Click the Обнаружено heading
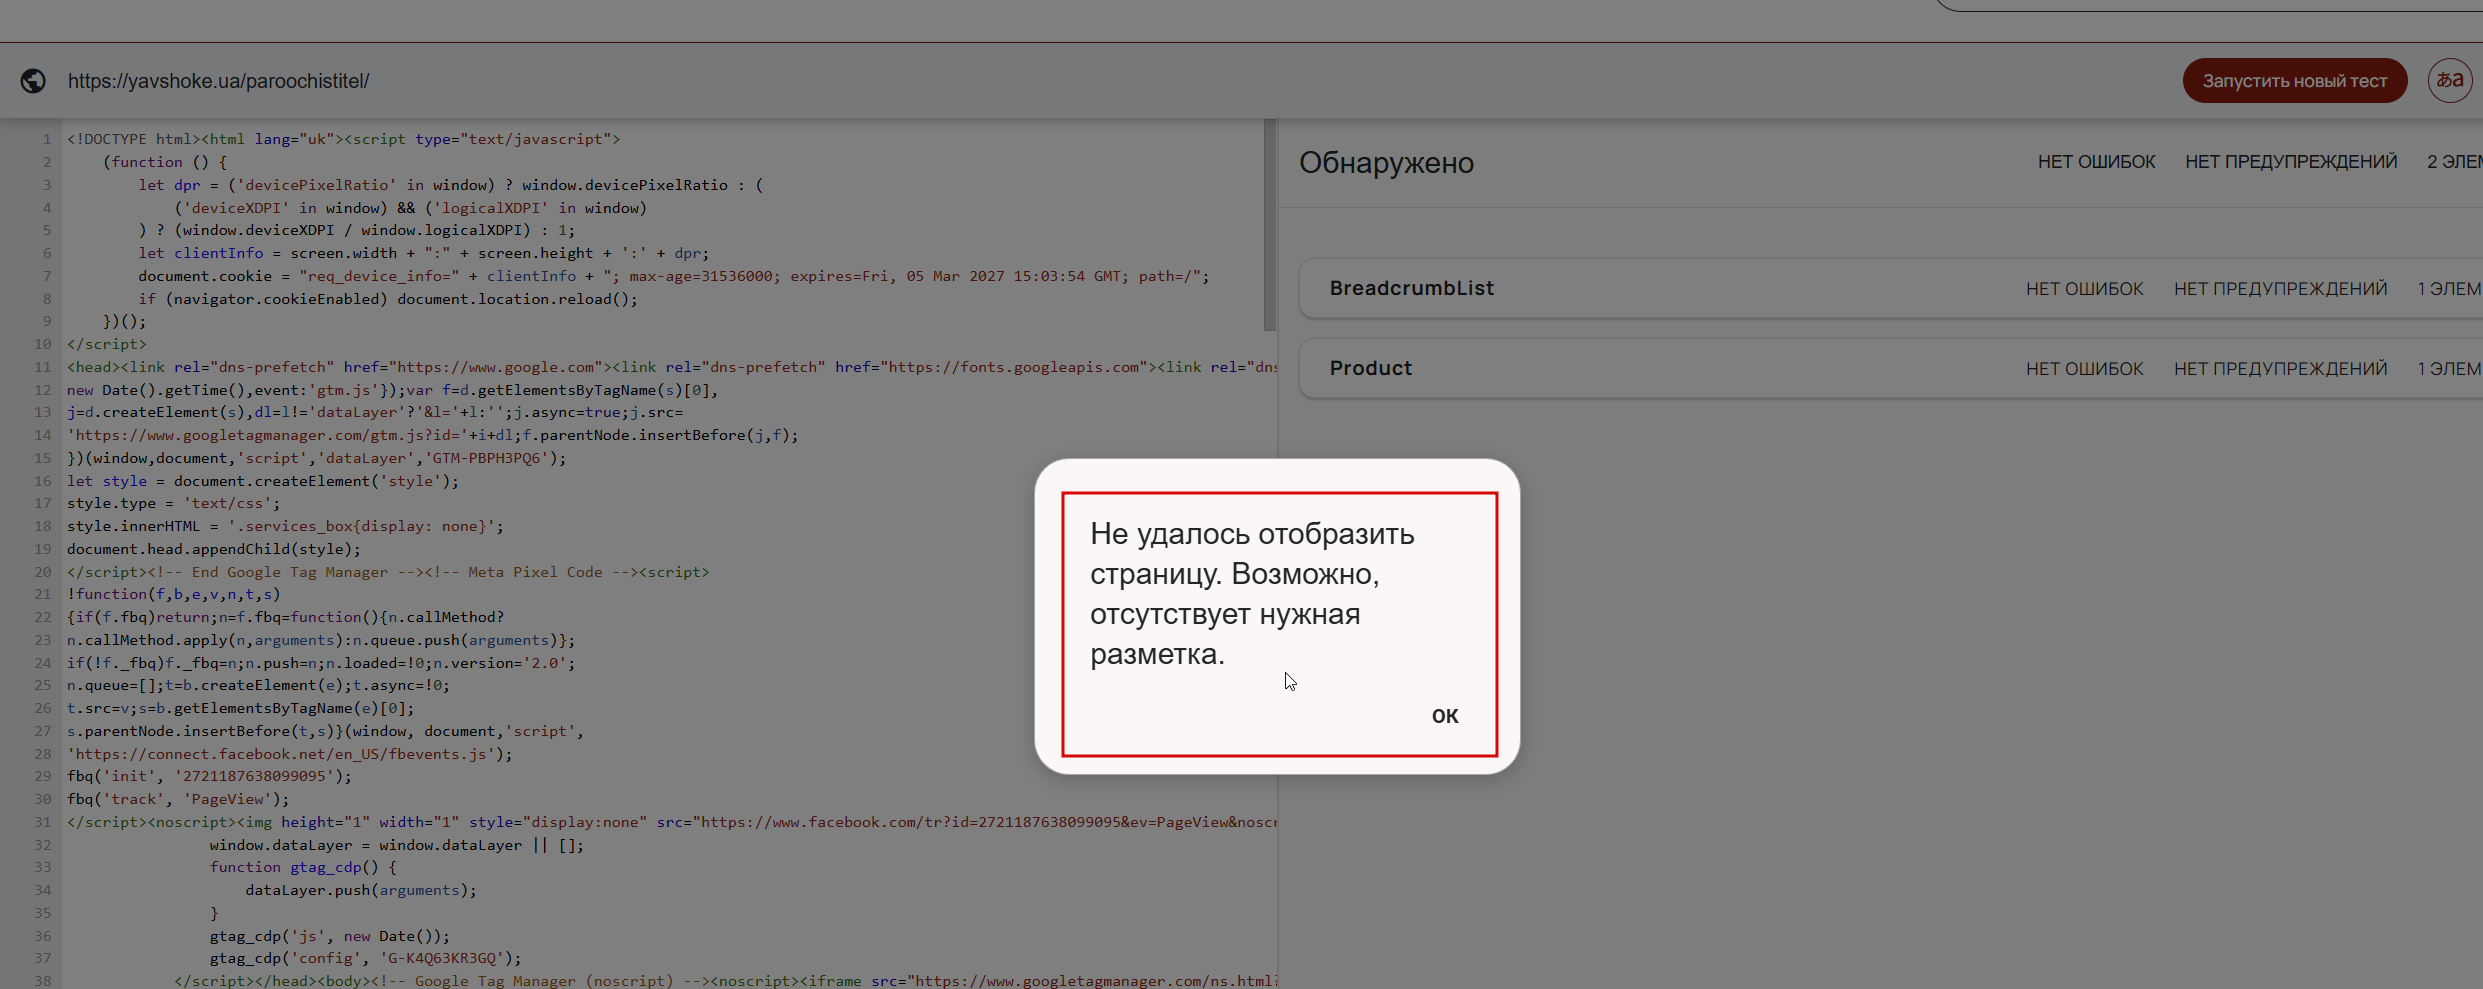 click(1386, 163)
